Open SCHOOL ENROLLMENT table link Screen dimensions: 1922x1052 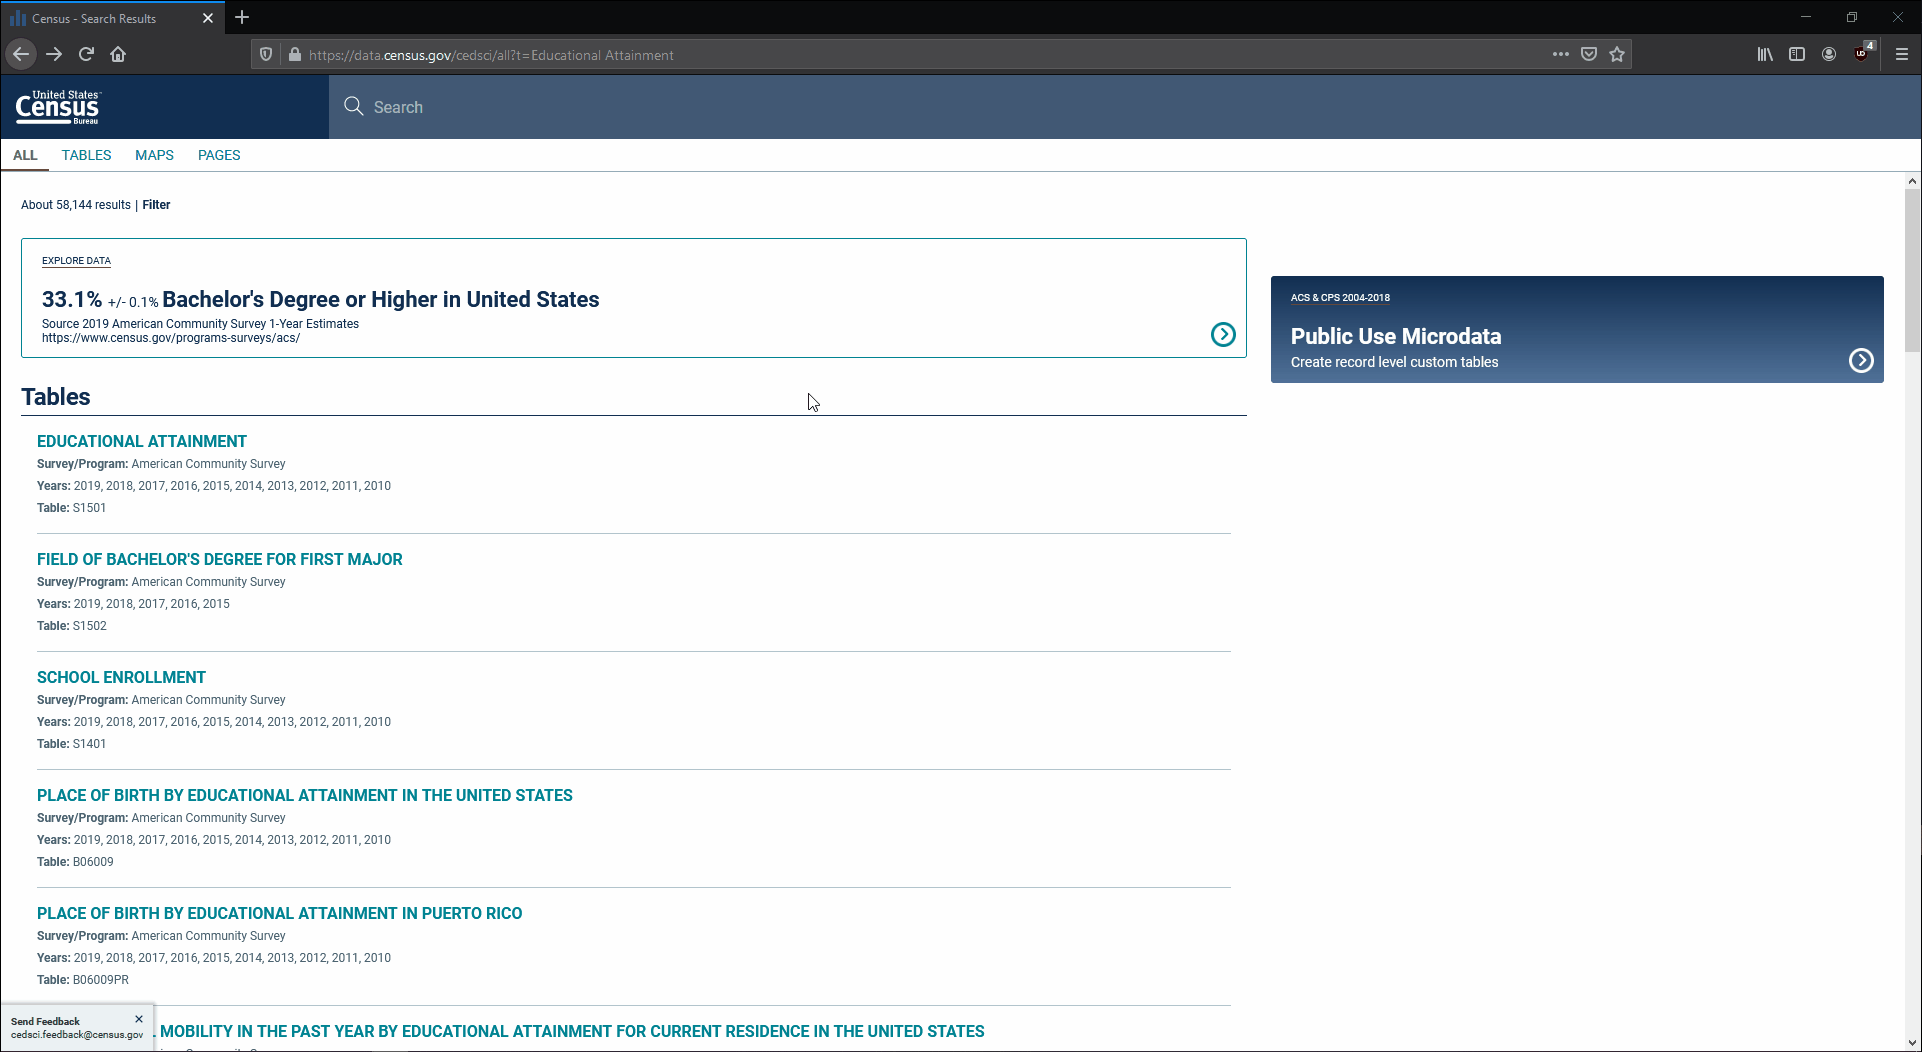(121, 677)
